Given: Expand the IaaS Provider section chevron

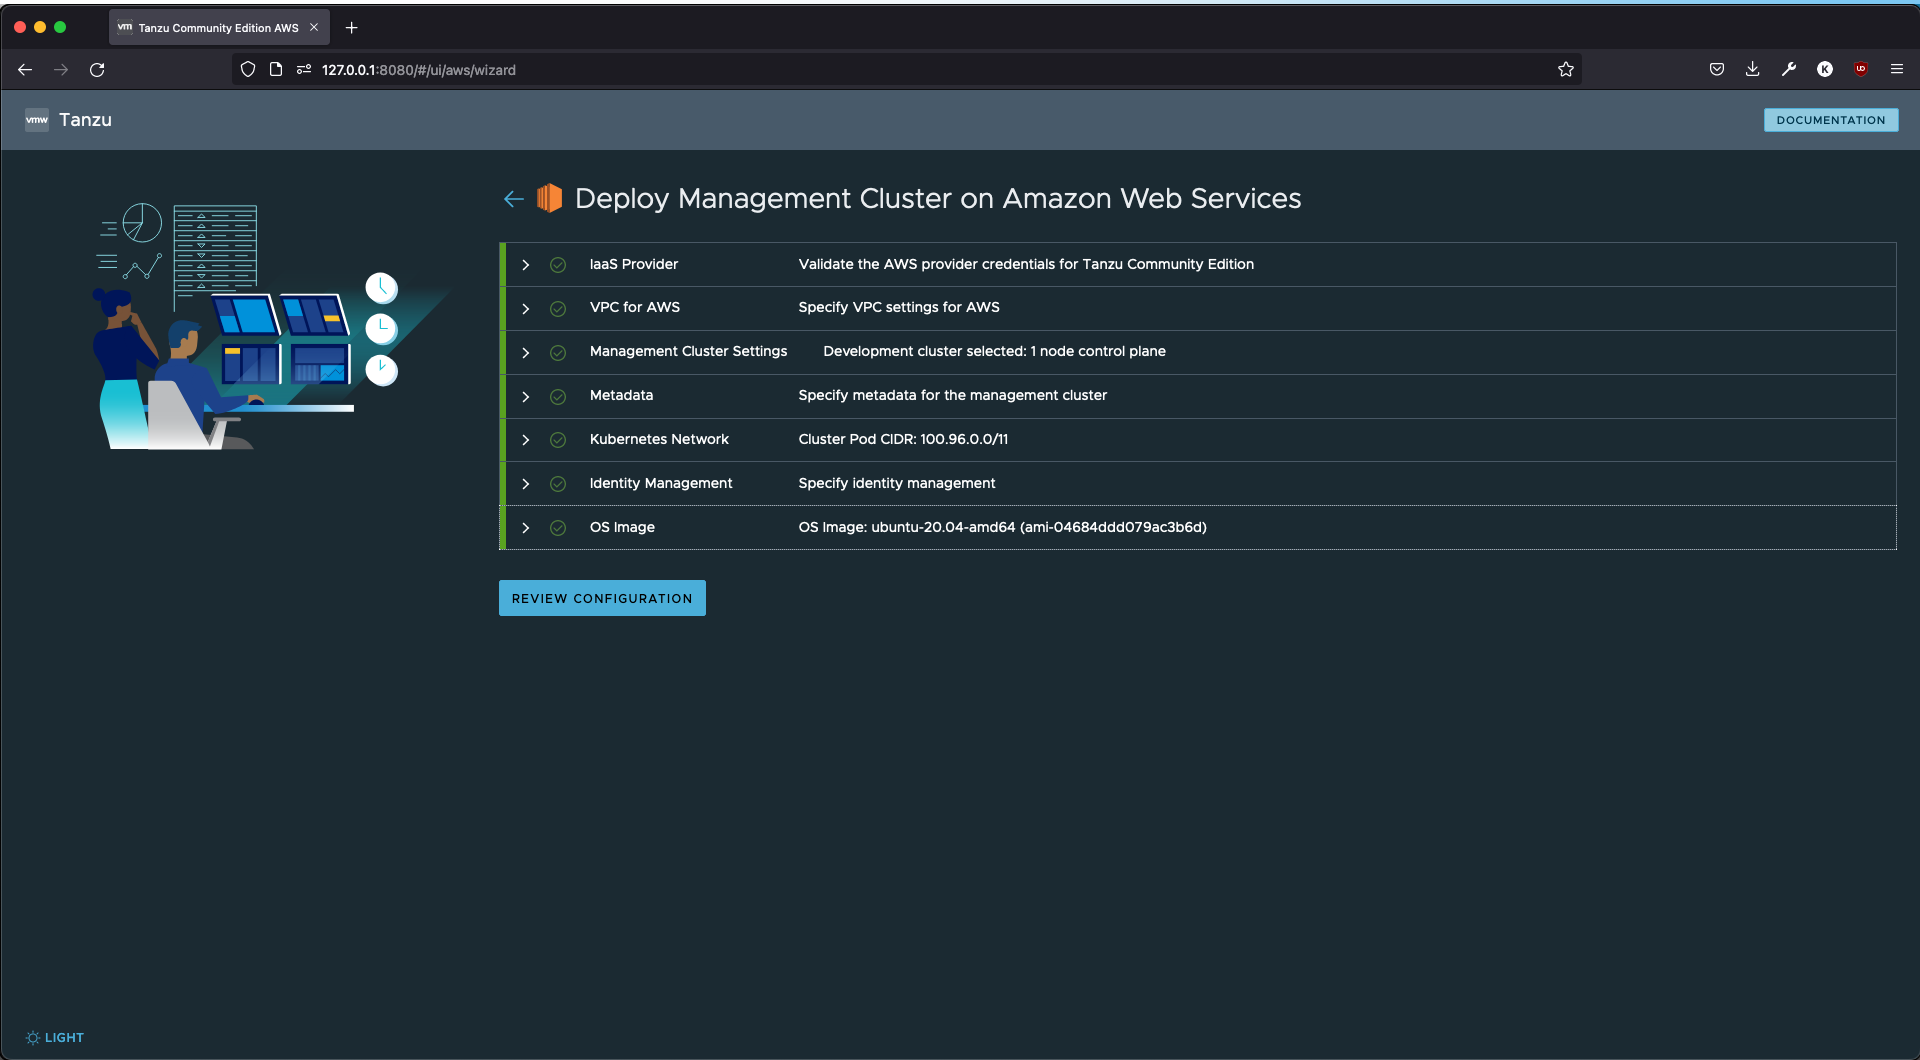Looking at the screenshot, I should (x=525, y=265).
